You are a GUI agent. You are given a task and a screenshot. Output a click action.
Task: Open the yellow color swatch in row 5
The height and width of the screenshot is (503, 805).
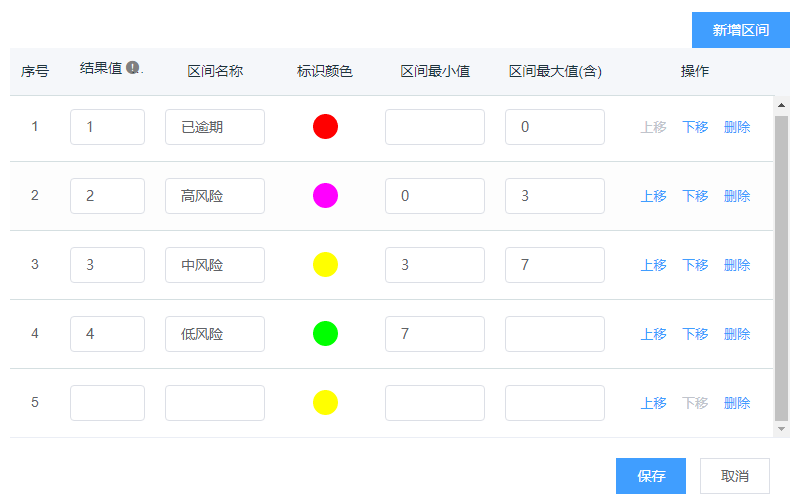click(325, 403)
